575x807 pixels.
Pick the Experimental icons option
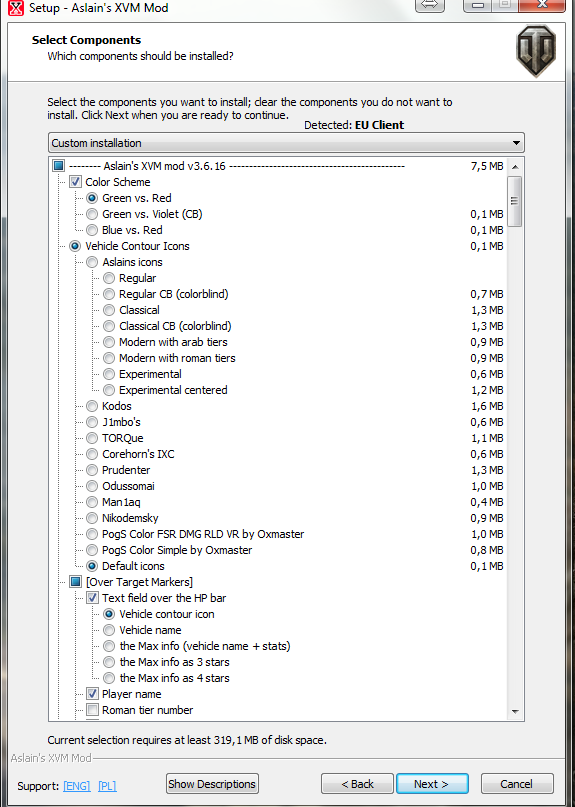[x=109, y=374]
